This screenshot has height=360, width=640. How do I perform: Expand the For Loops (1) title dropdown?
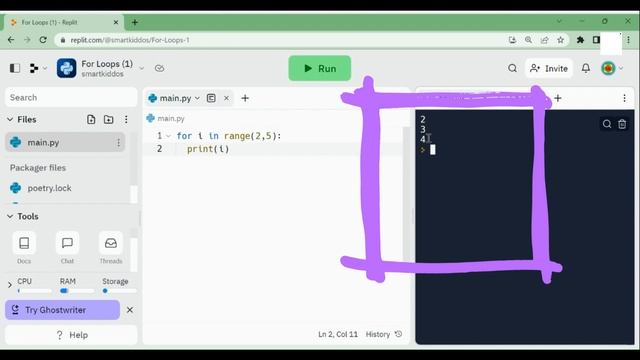(x=142, y=68)
